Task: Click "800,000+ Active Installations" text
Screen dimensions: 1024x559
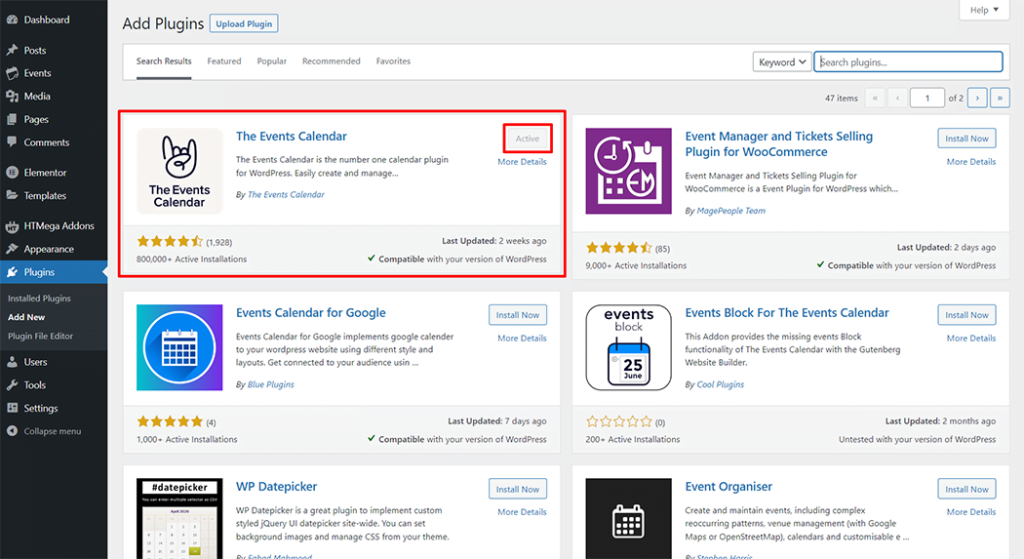Action: 191,259
